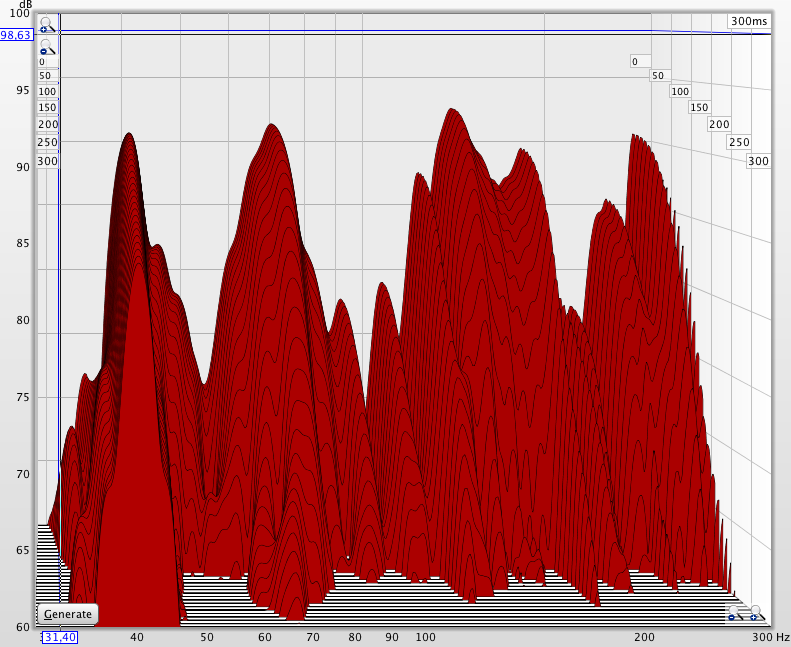Click the 150 ms label in left time scale
The height and width of the screenshot is (647, 791).
(x=47, y=107)
